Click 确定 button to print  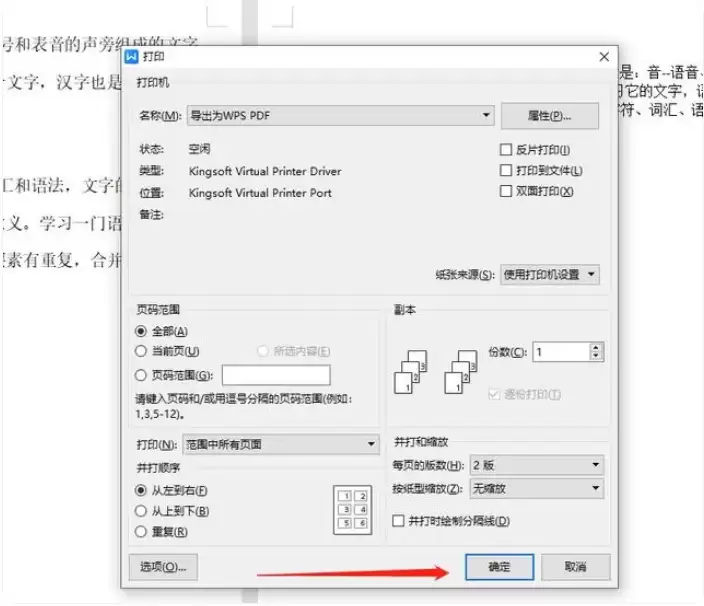[x=500, y=567]
